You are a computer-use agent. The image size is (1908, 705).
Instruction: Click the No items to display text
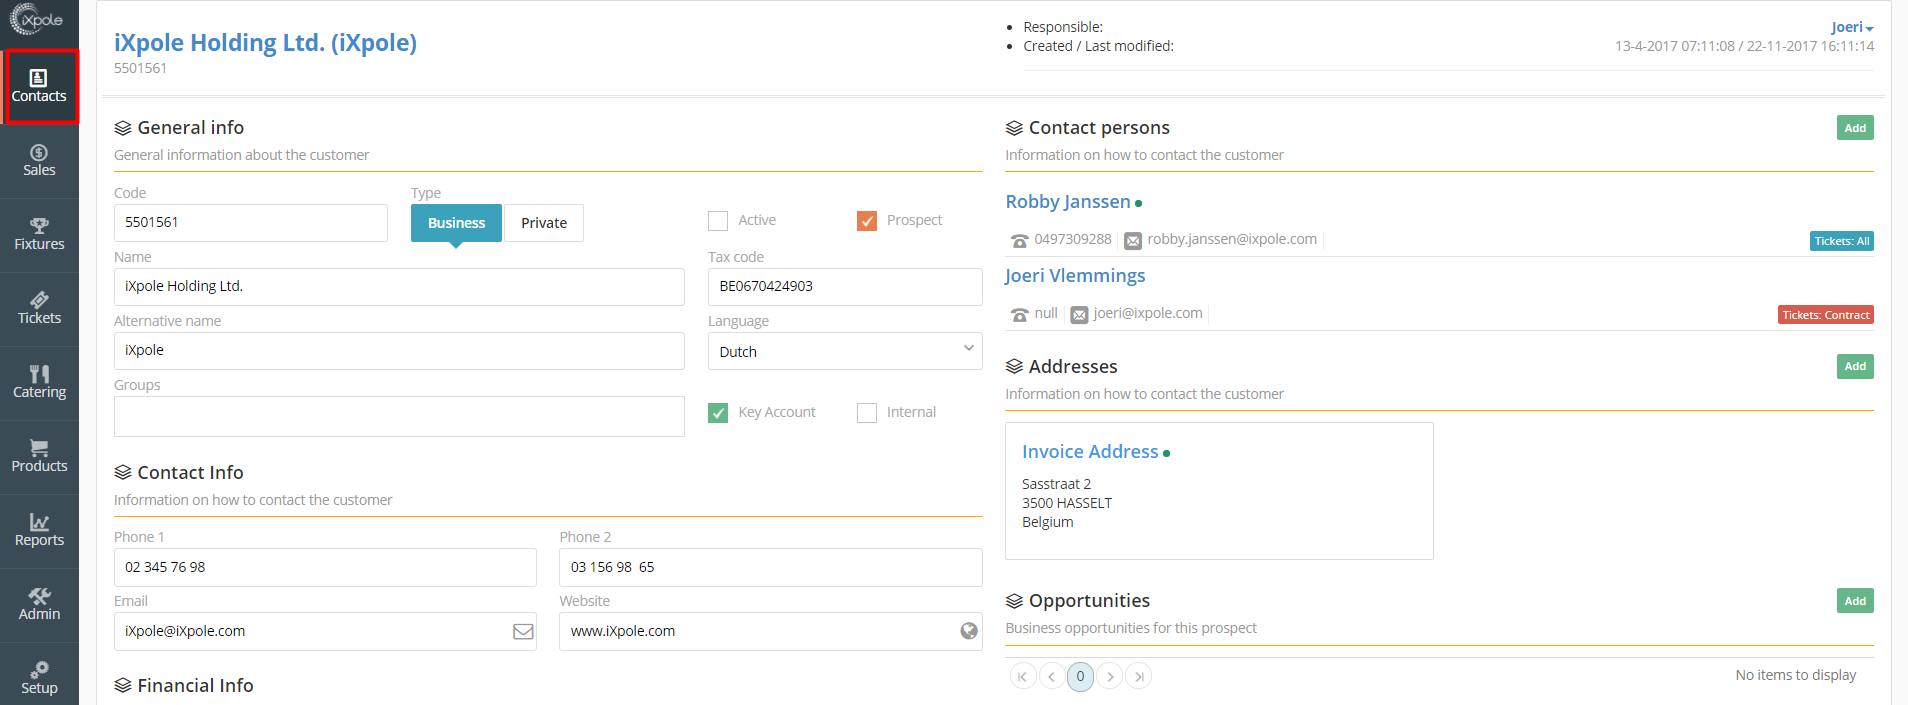tap(1796, 675)
